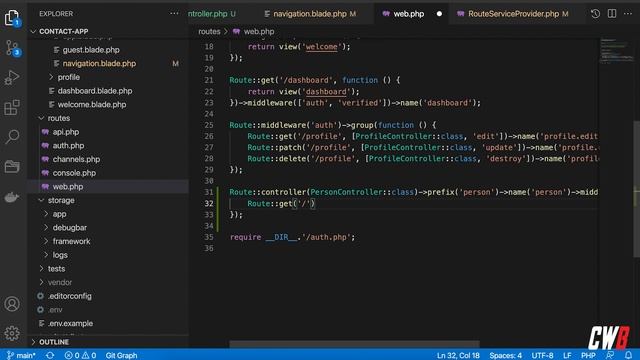Click the code minimap

[616, 51]
